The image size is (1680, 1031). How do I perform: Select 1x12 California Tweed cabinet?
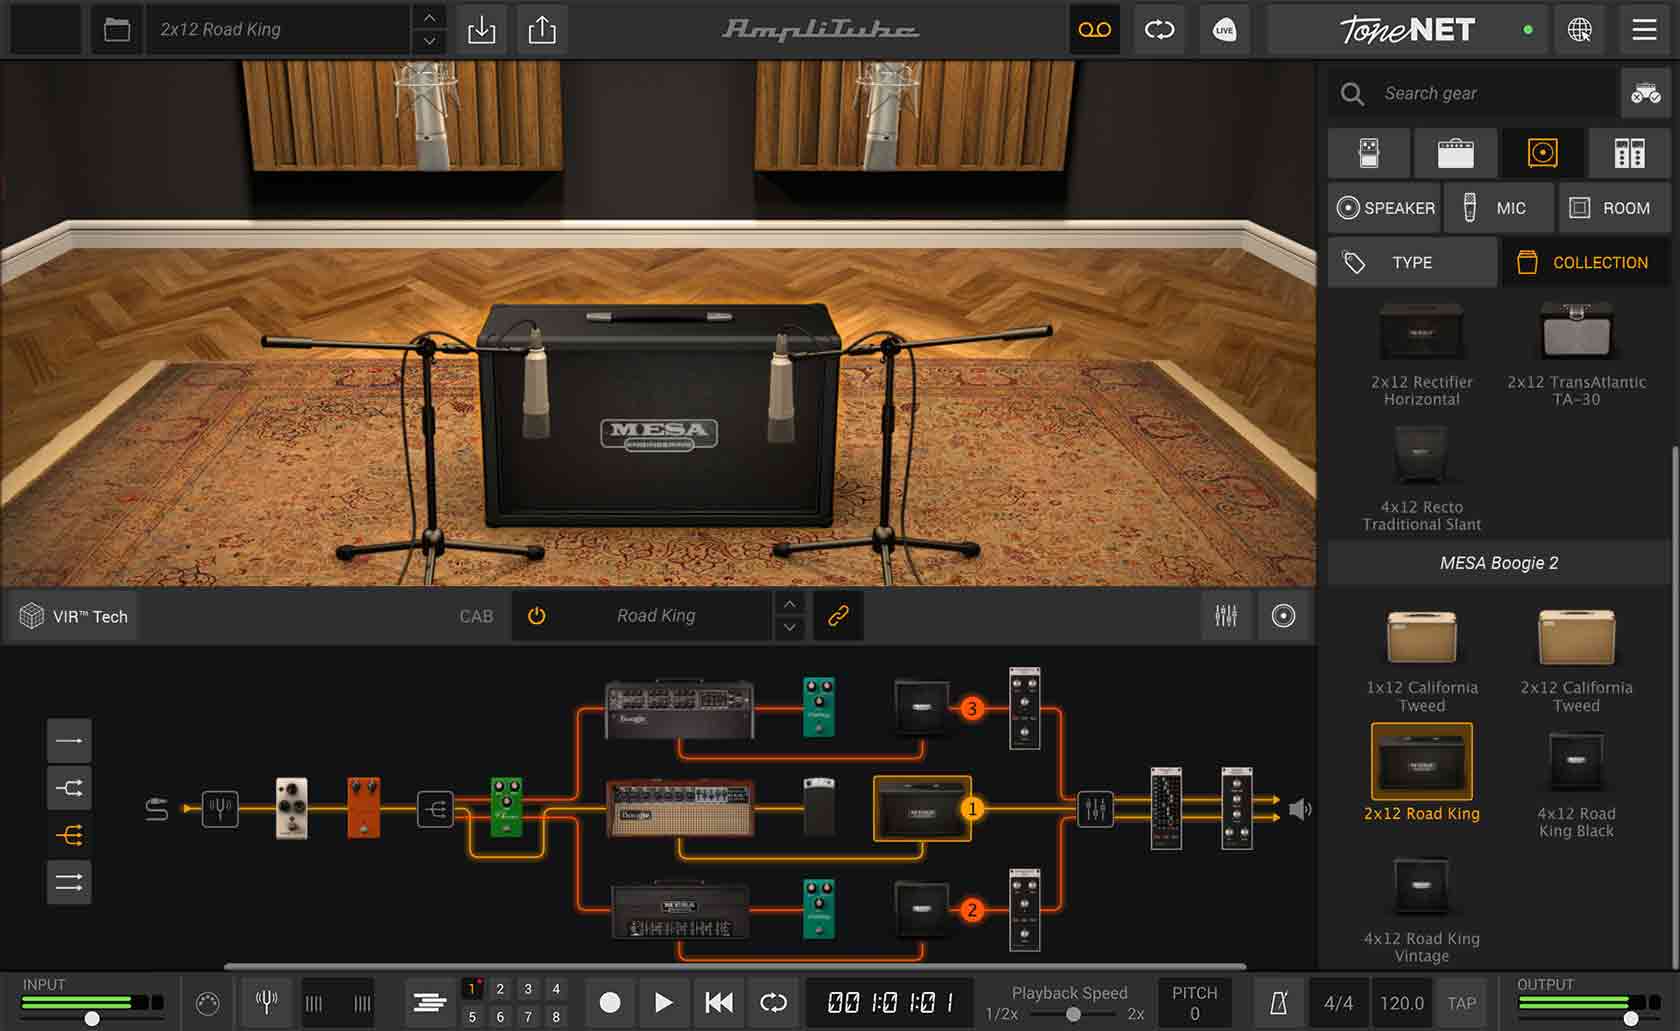tap(1421, 659)
